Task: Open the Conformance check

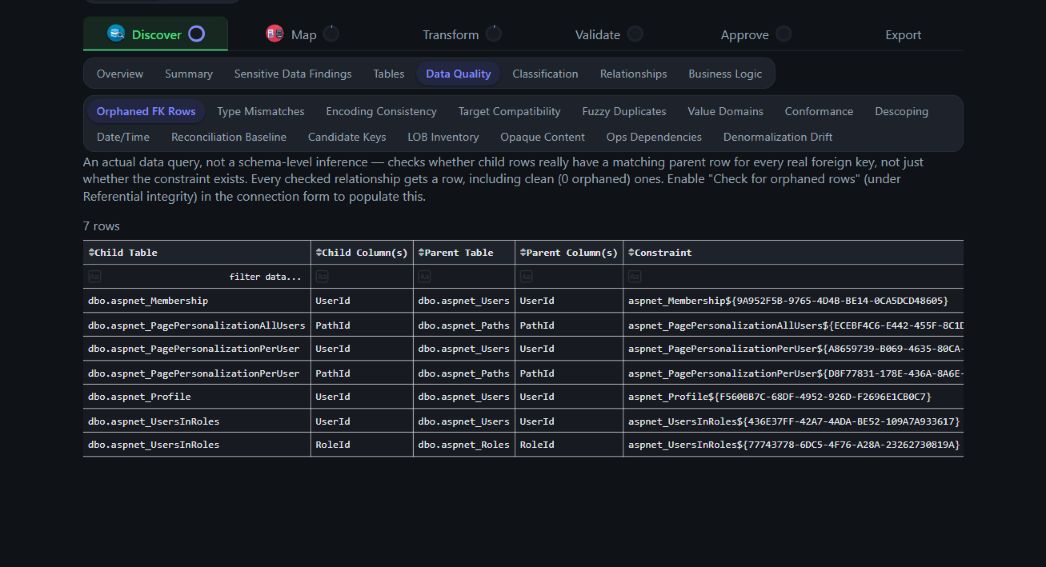Action: click(819, 111)
